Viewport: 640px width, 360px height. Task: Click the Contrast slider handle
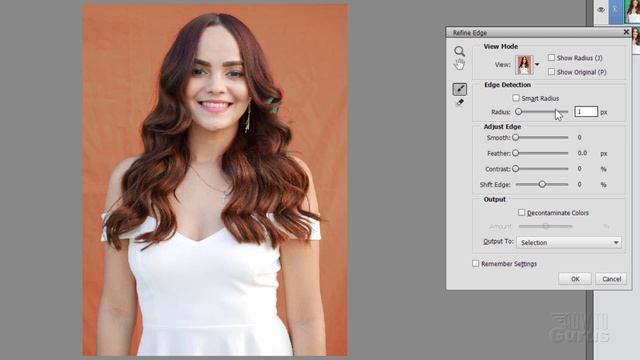coord(516,169)
